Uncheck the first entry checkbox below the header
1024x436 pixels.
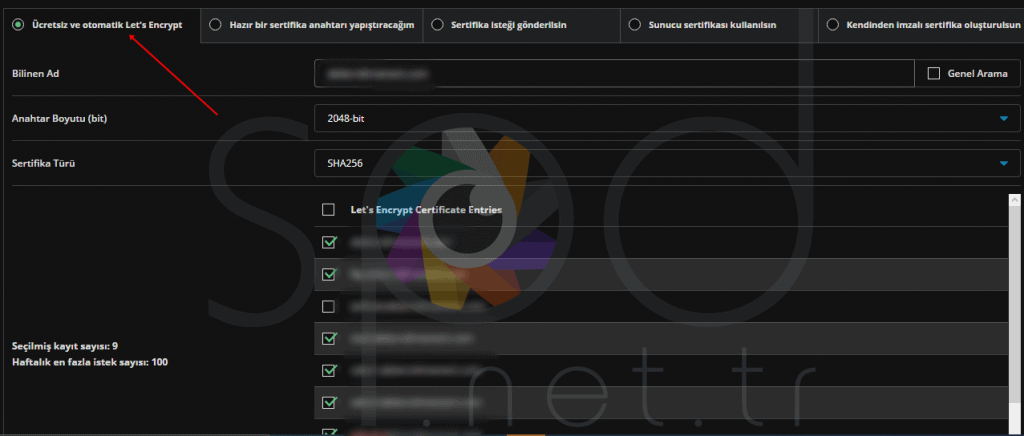pyautogui.click(x=328, y=242)
